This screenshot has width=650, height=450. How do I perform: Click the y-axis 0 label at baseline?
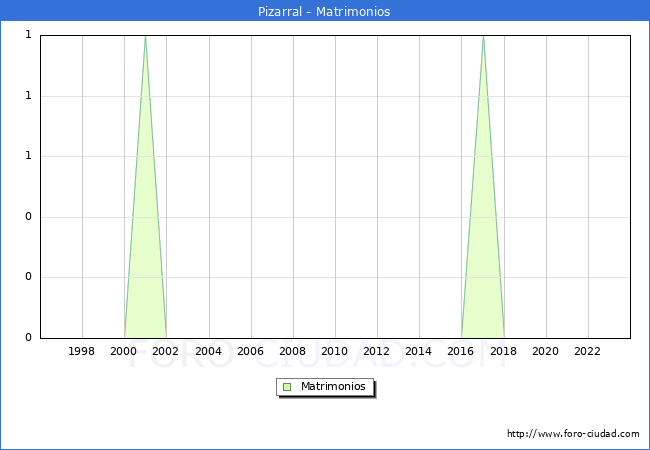[x=28, y=338]
